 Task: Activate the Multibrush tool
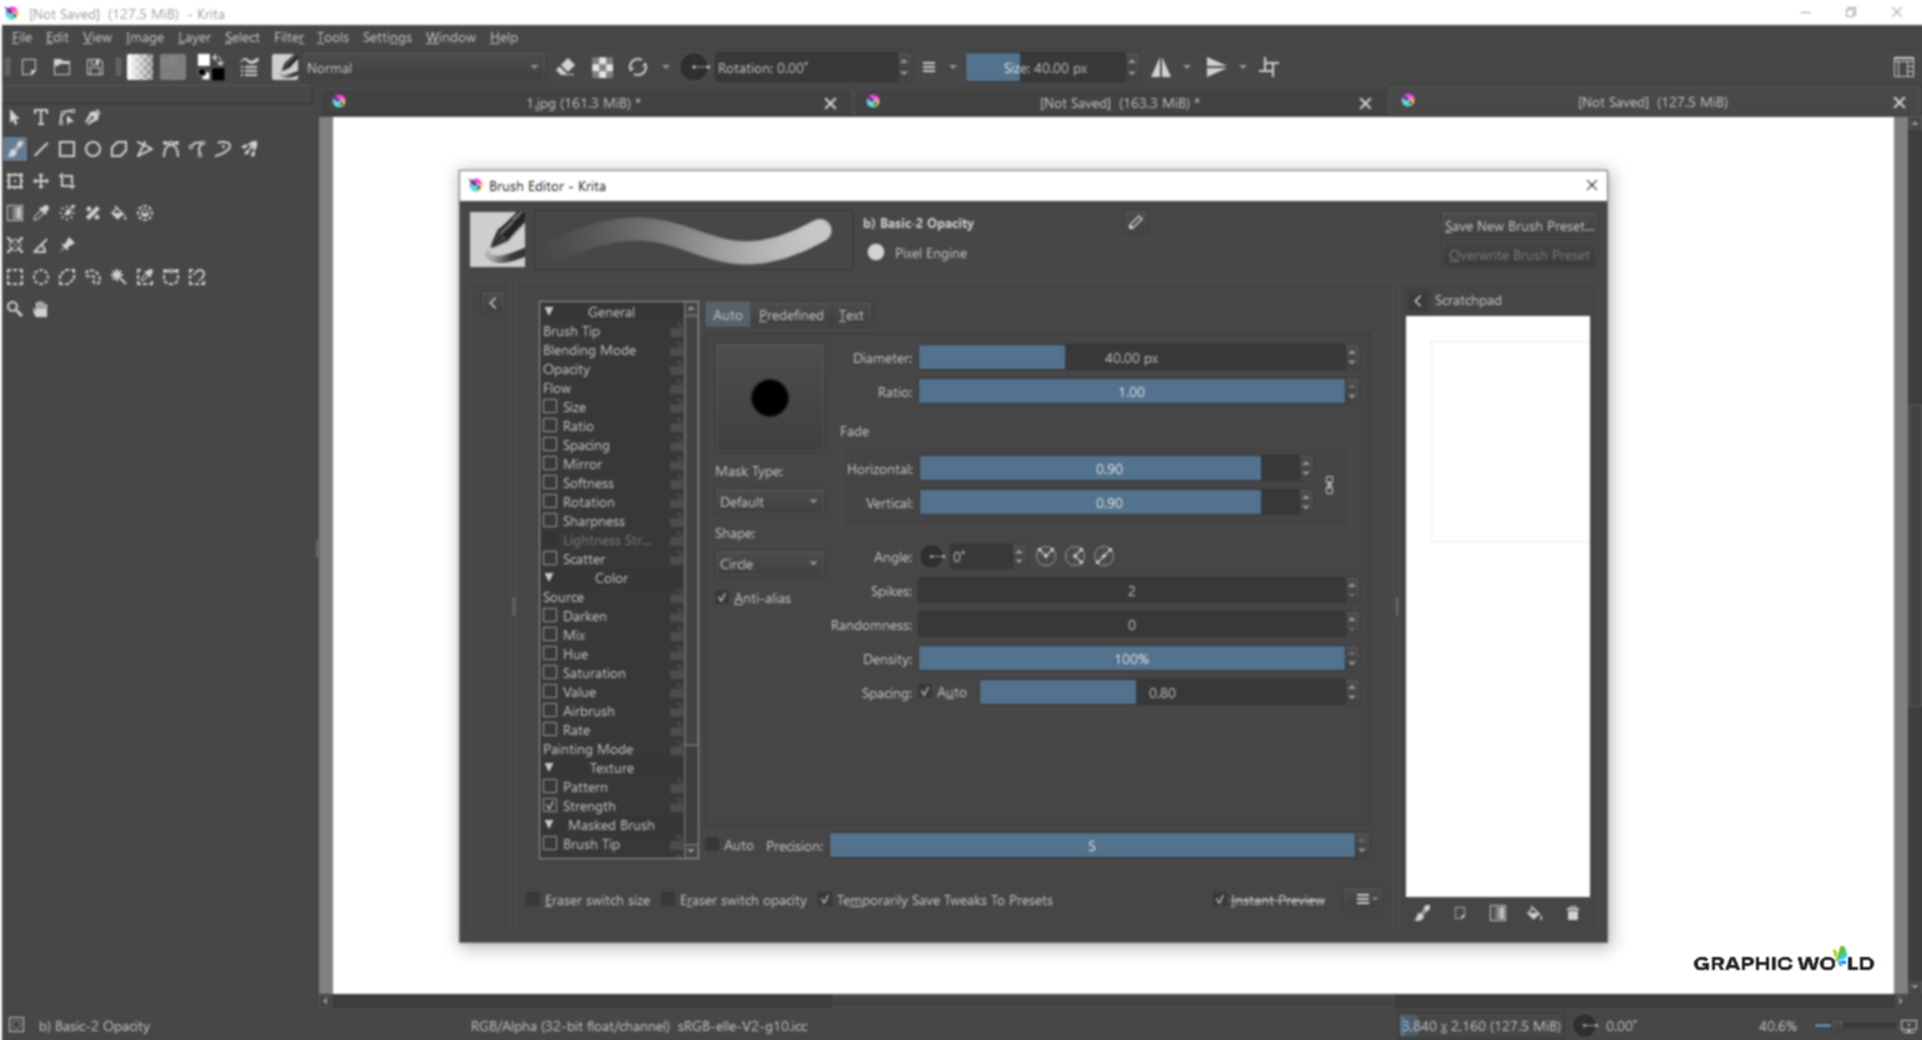pyautogui.click(x=249, y=150)
